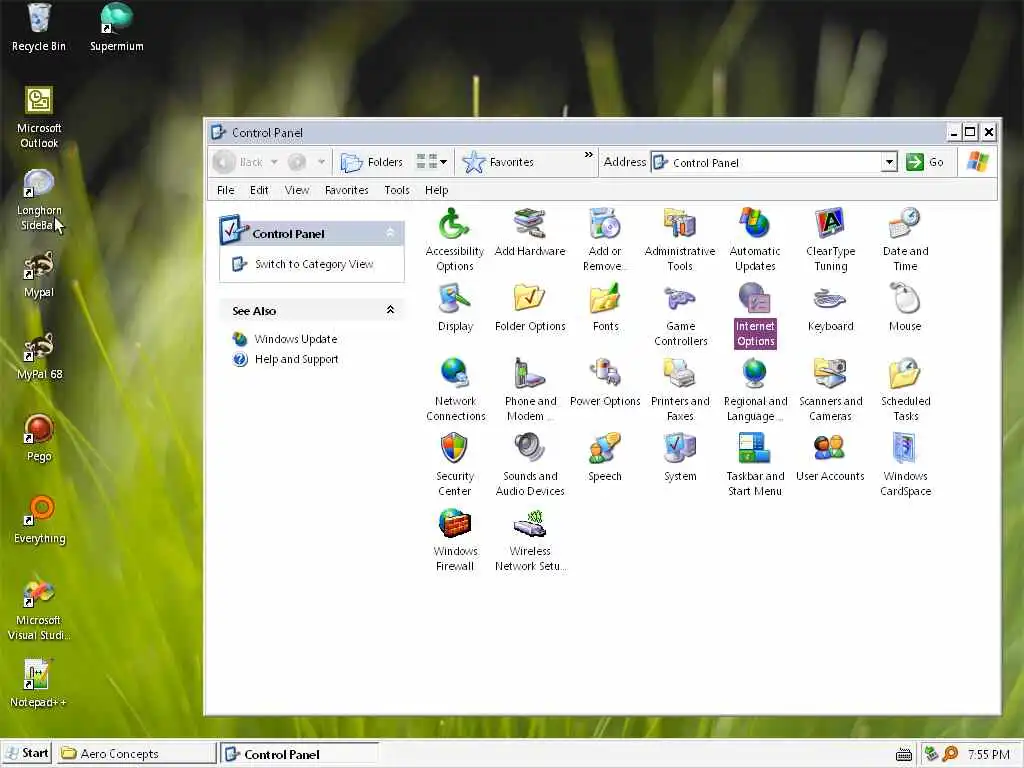This screenshot has height=768, width=1024.
Task: Open the Windows Update link
Action: [295, 339]
